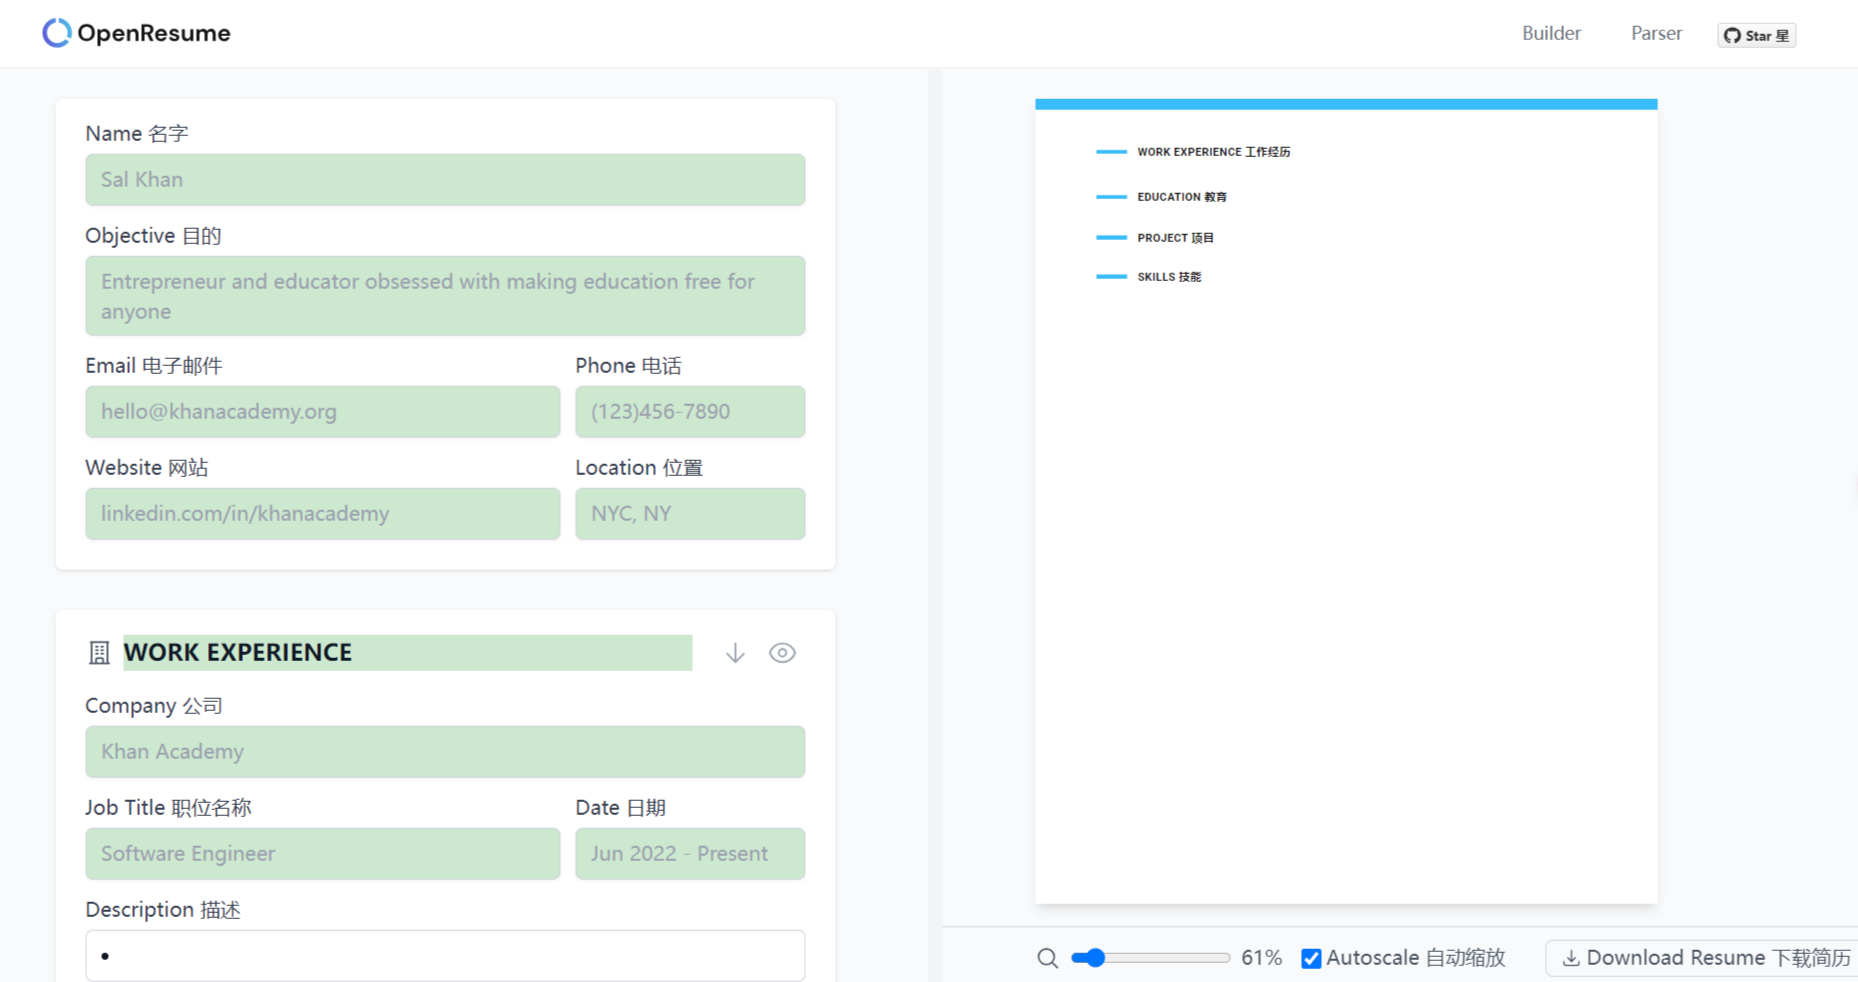Click the Work Experience building icon
The height and width of the screenshot is (982, 1858).
pos(99,653)
